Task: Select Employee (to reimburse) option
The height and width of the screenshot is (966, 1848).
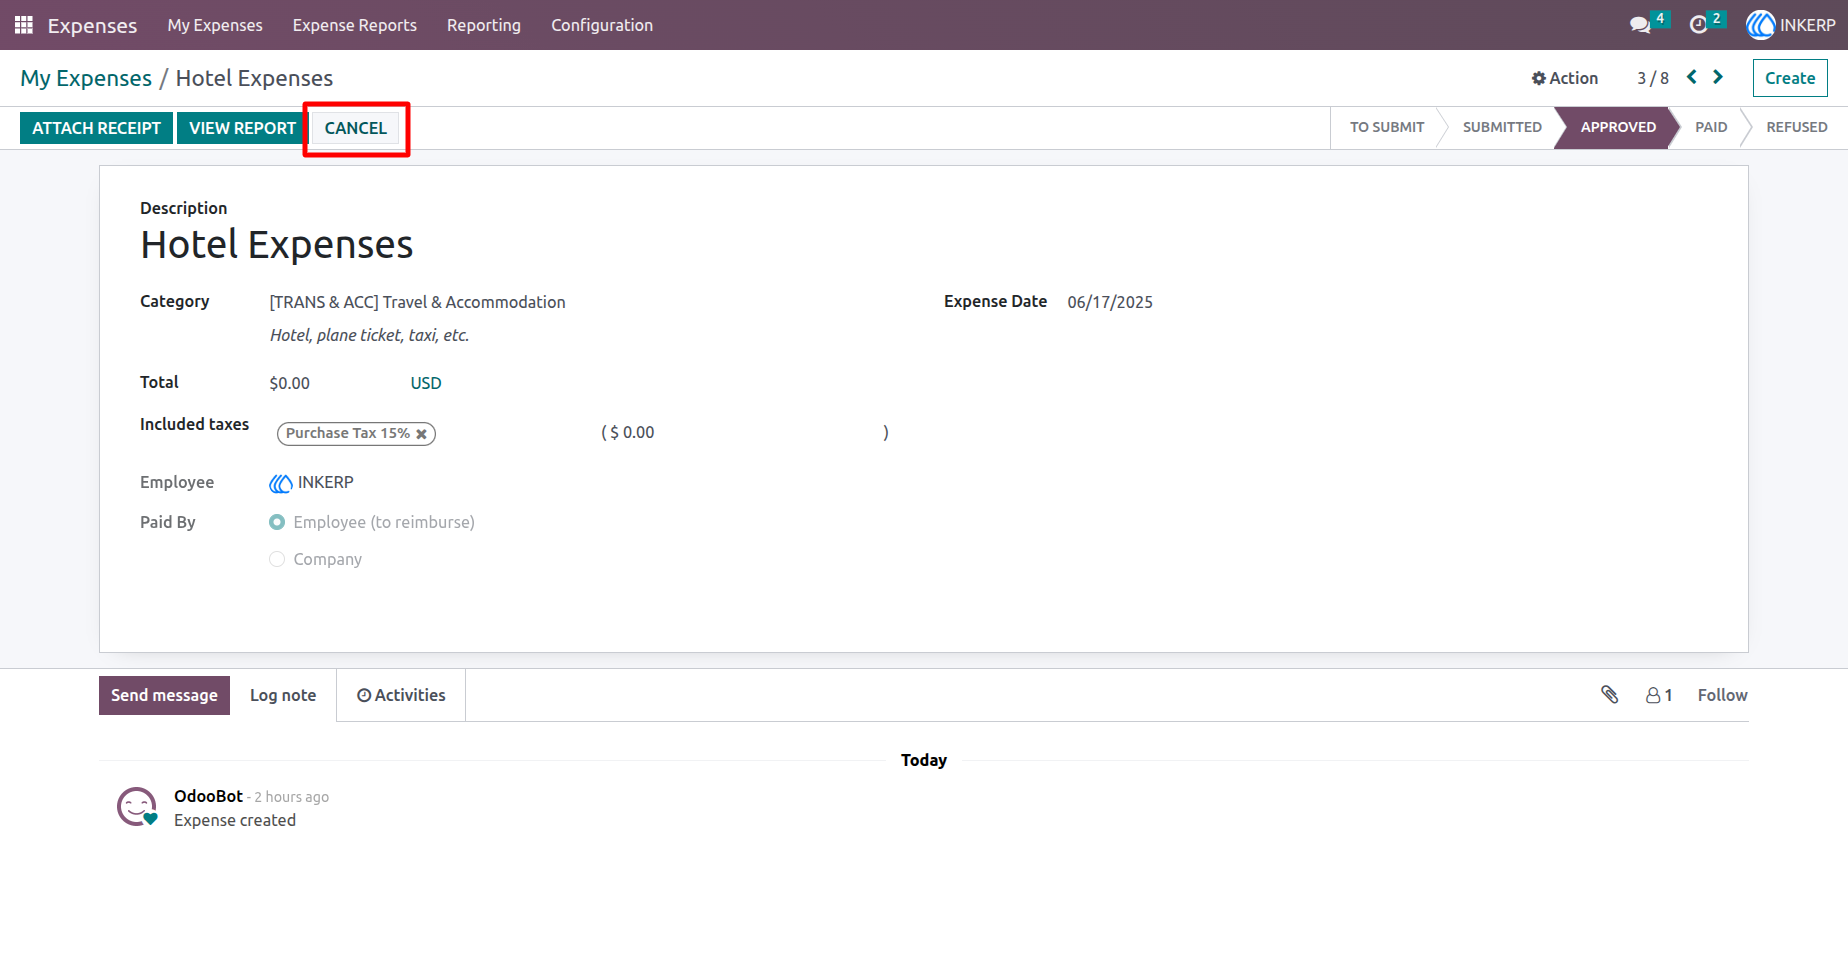Action: pyautogui.click(x=277, y=522)
